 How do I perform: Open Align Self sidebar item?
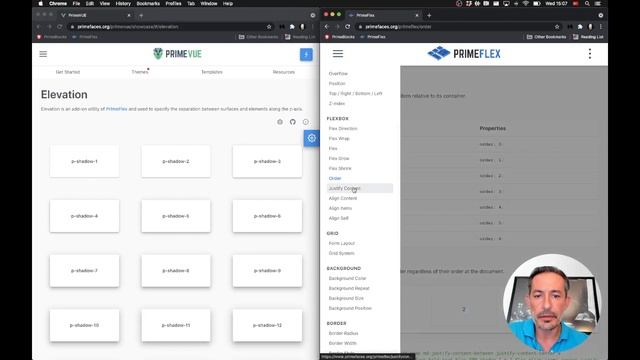(x=338, y=218)
